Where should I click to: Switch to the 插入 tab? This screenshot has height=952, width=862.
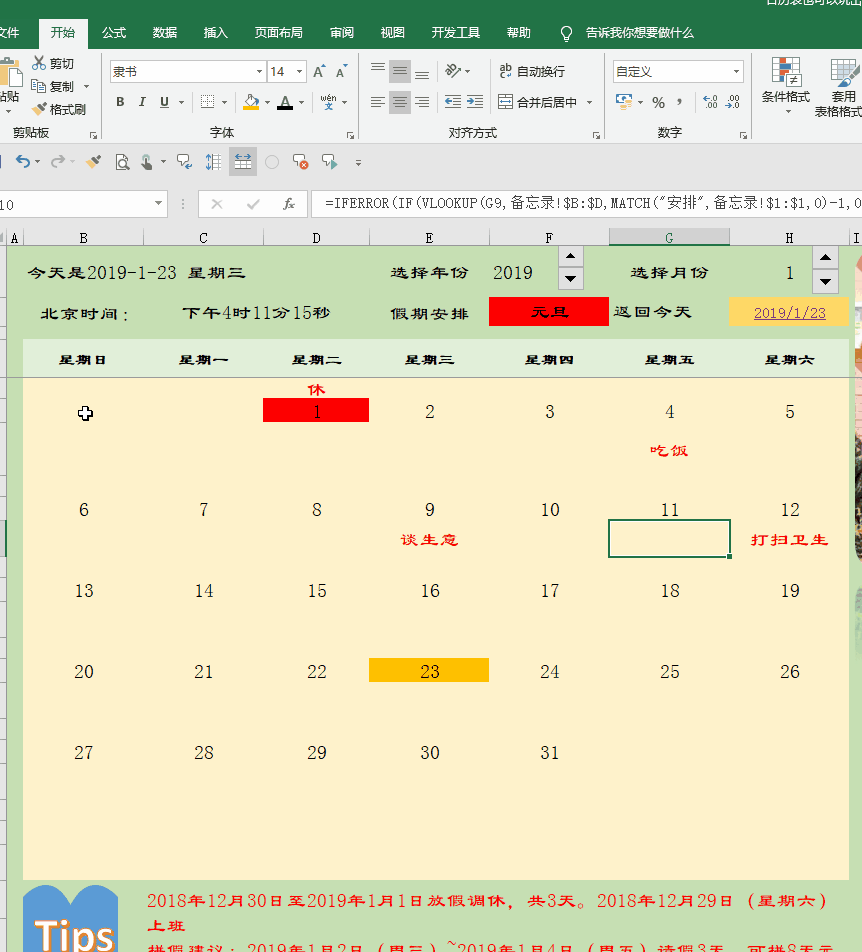point(216,32)
